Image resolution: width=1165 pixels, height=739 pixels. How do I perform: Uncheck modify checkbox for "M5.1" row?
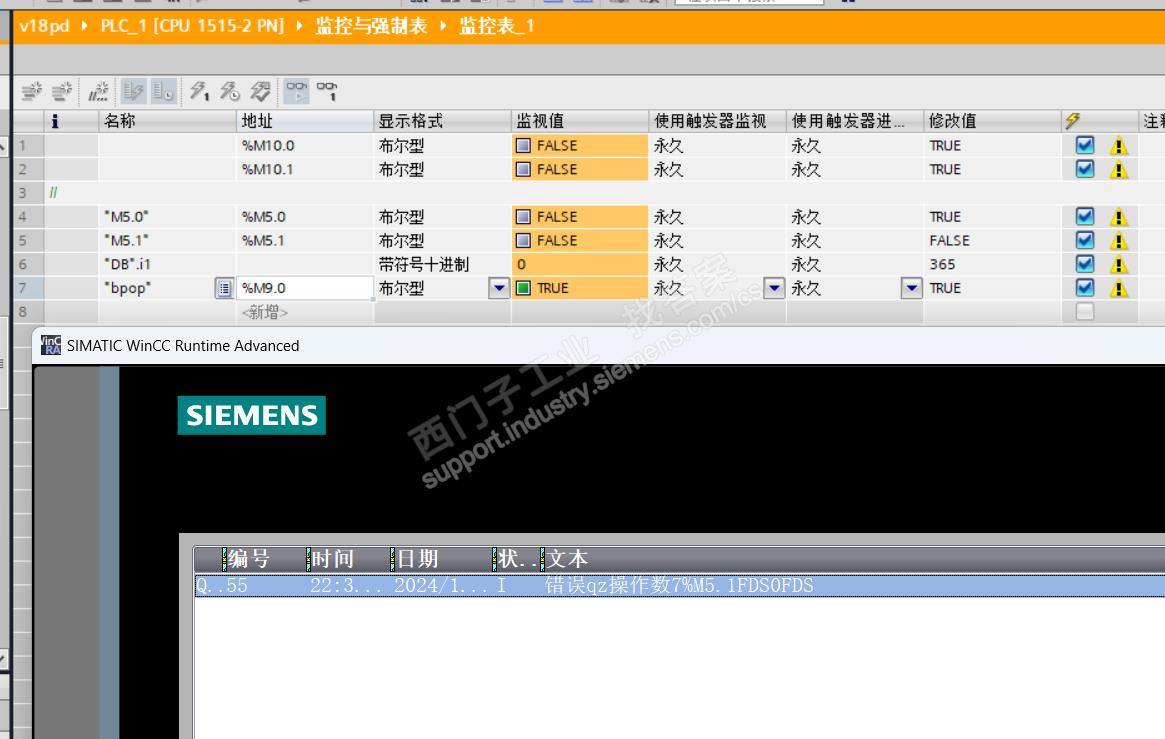point(1085,241)
